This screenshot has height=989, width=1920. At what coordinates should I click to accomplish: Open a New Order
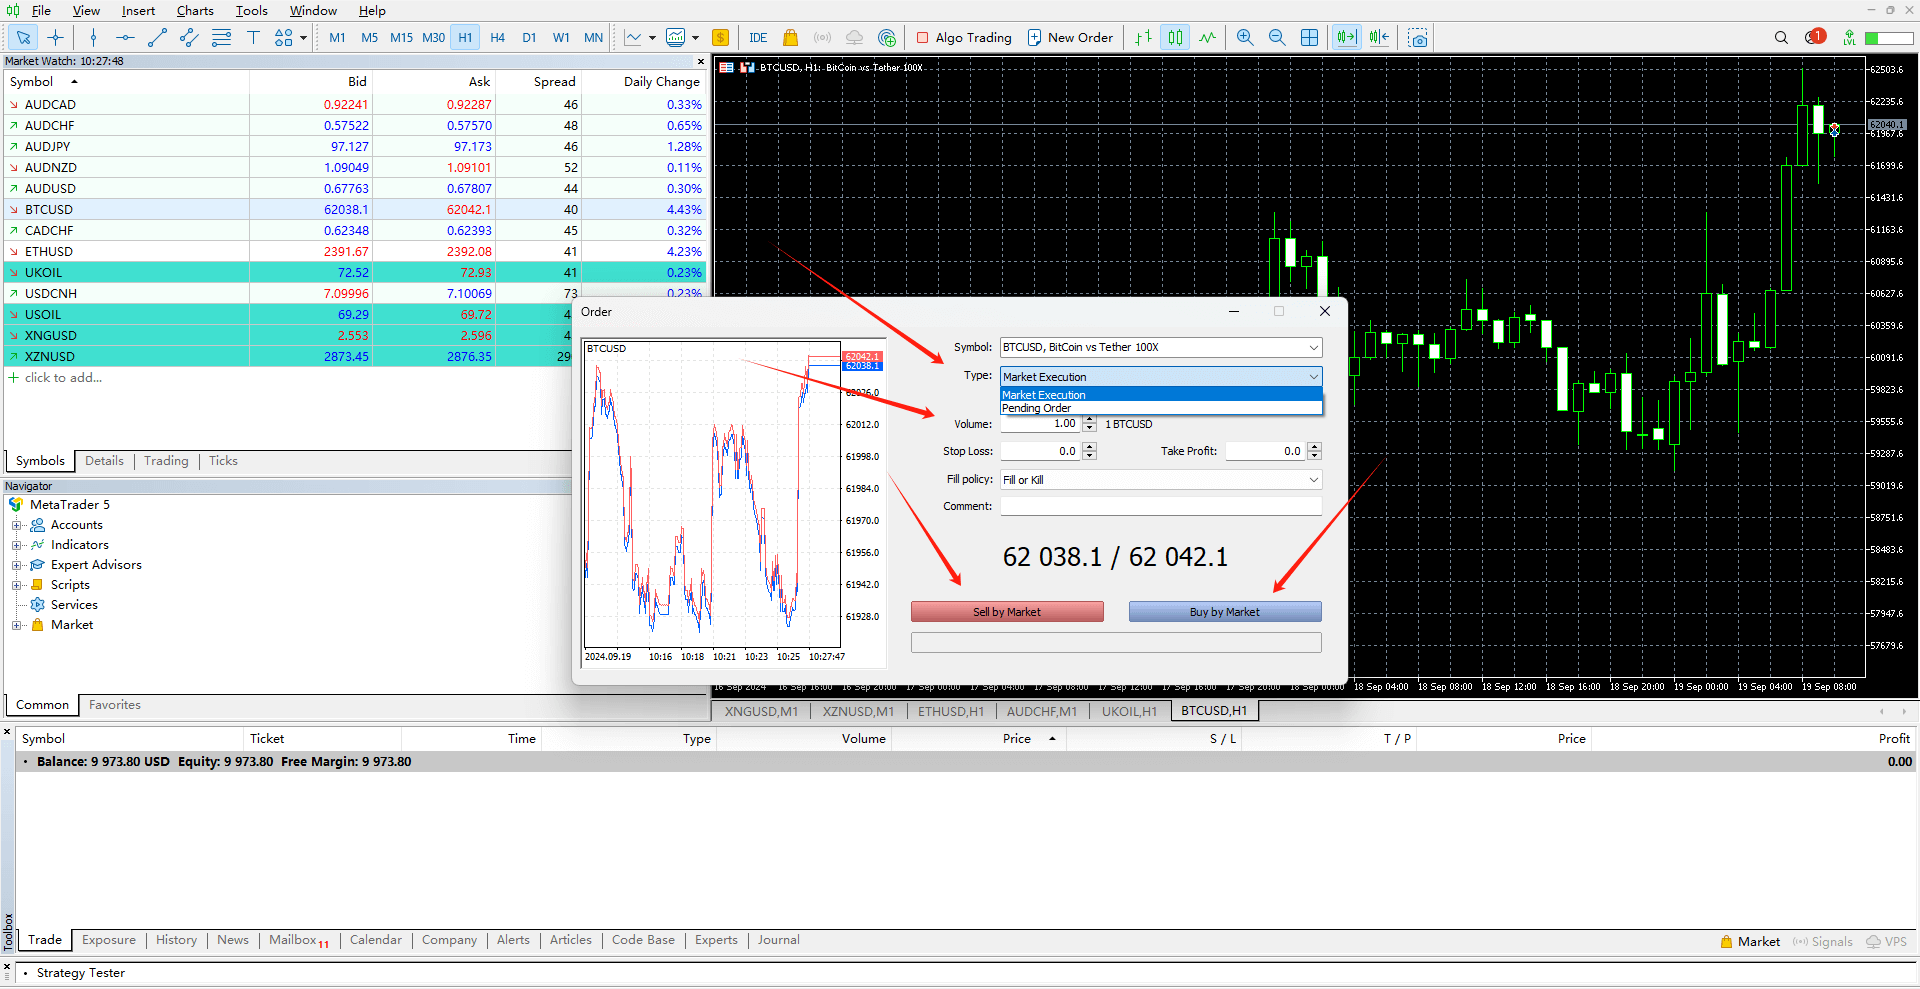[1070, 38]
